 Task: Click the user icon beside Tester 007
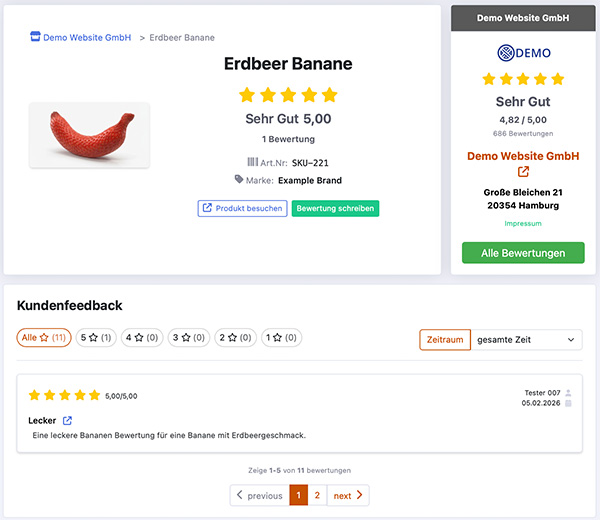(x=569, y=393)
